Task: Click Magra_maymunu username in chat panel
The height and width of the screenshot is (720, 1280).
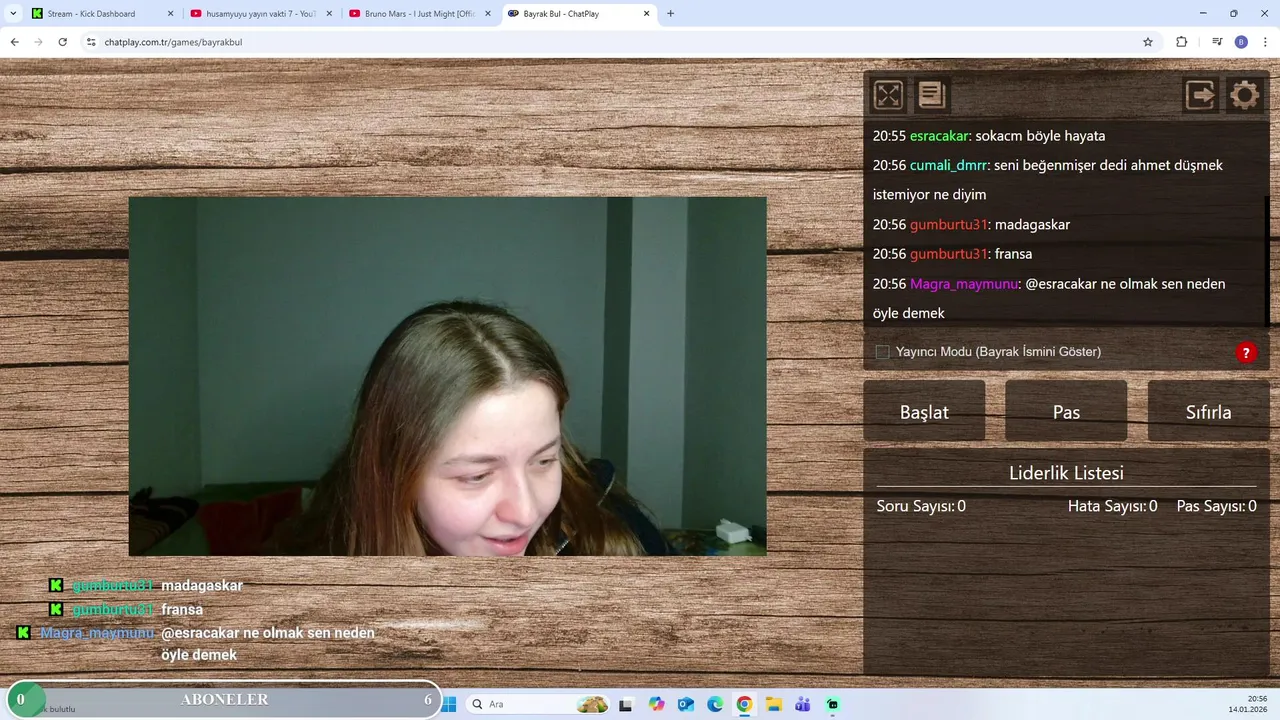Action: (963, 284)
